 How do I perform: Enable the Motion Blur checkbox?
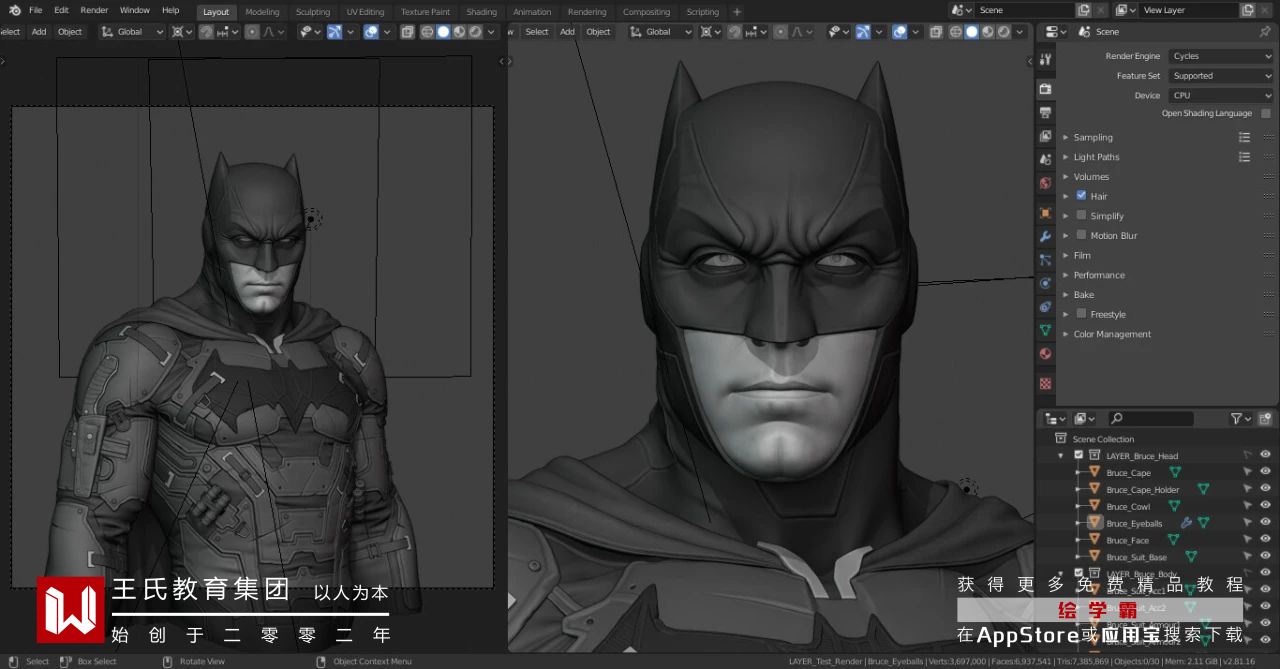pyautogui.click(x=1081, y=235)
